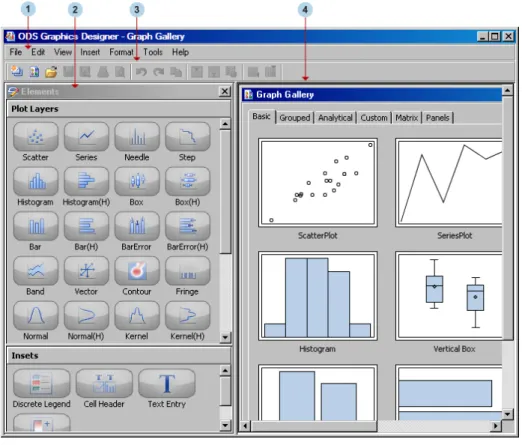Image resolution: width=522 pixels, height=445 pixels.
Task: Open the Help menu
Action: point(180,52)
